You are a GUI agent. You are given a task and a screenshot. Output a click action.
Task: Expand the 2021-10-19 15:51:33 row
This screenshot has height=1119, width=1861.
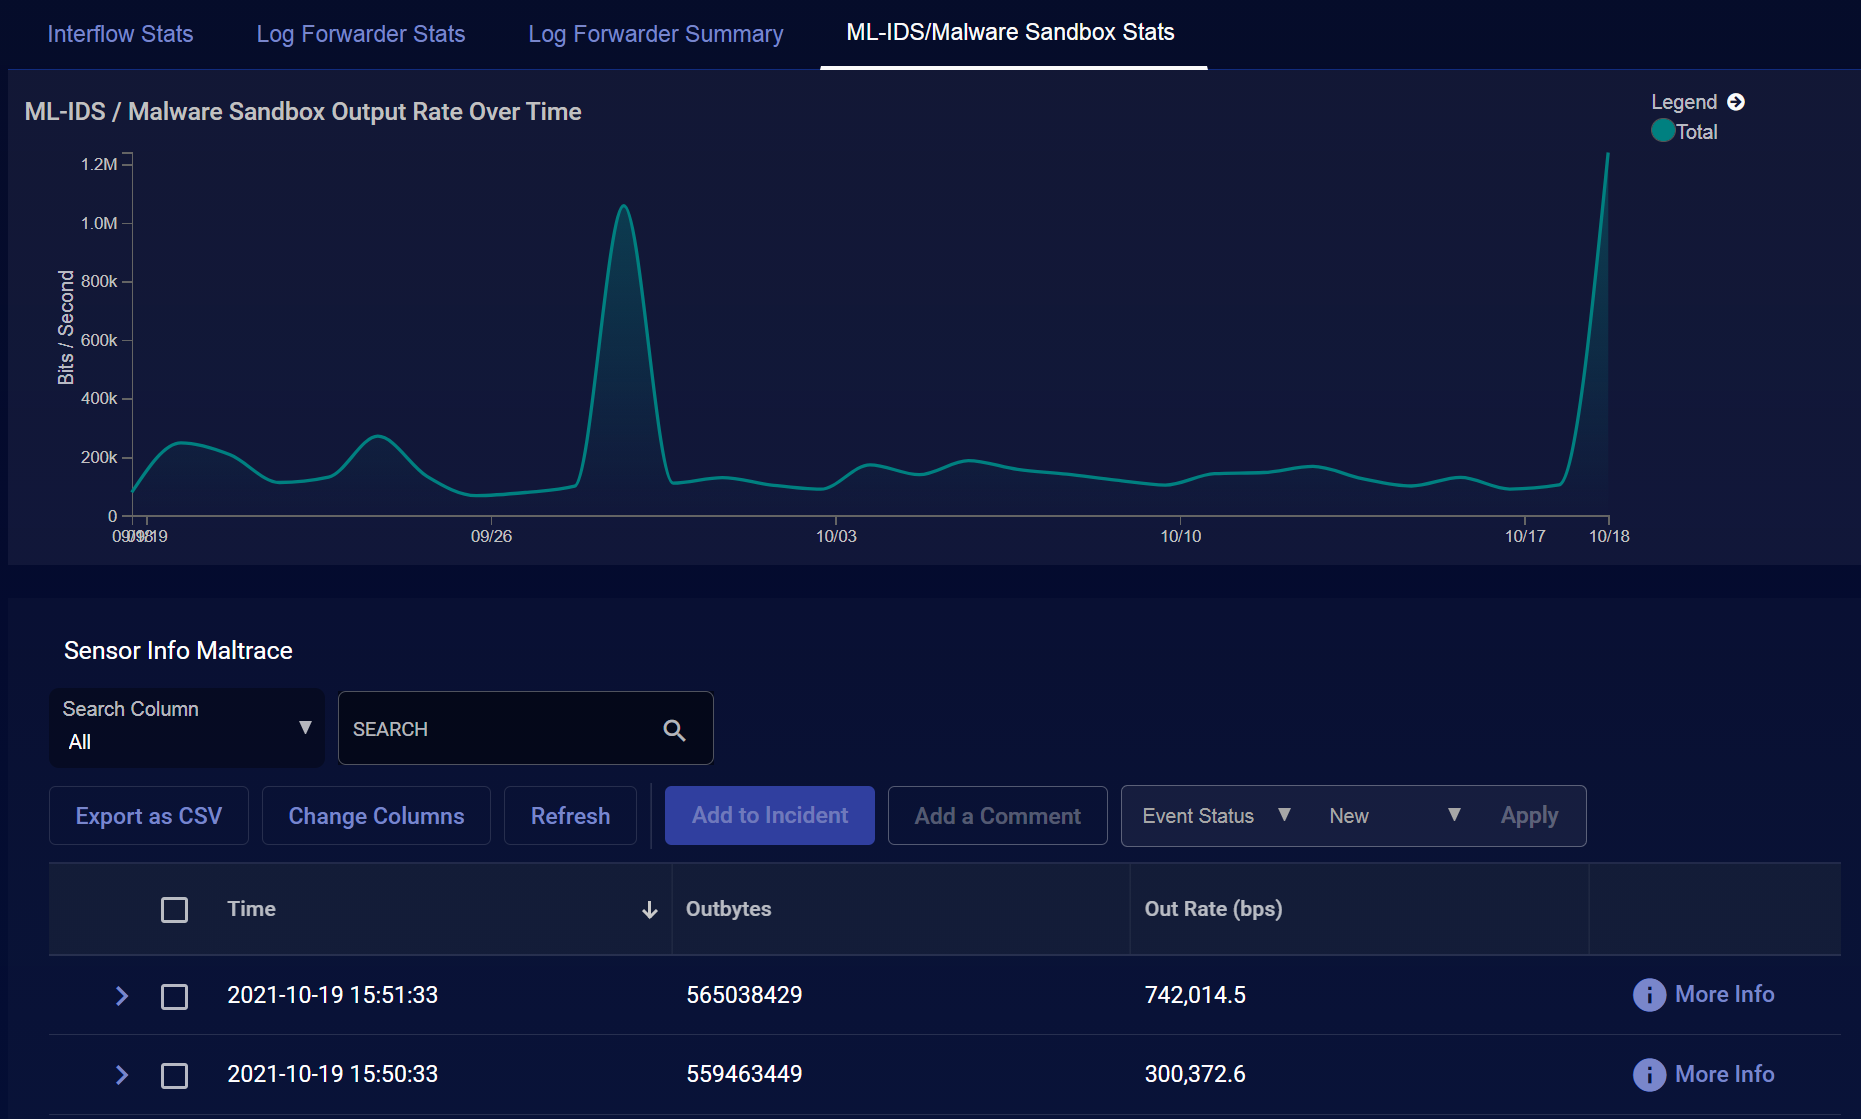(122, 996)
